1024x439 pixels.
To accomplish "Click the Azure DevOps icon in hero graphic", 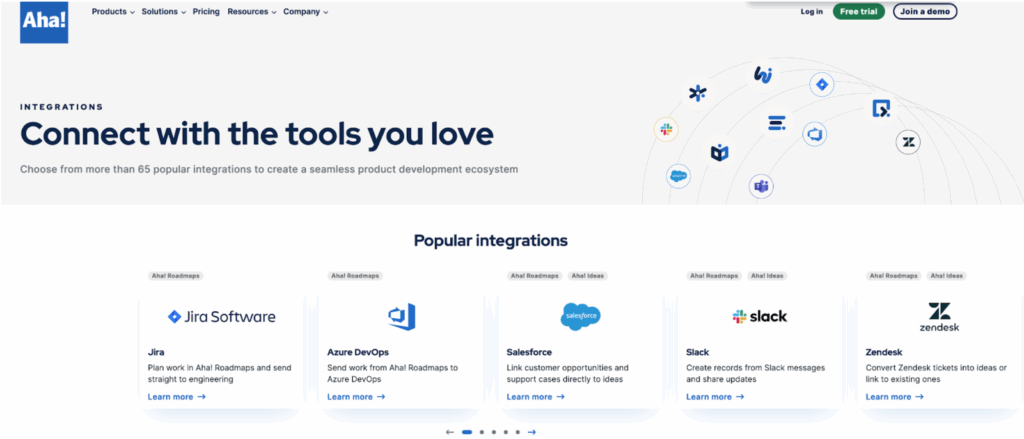I will [814, 135].
